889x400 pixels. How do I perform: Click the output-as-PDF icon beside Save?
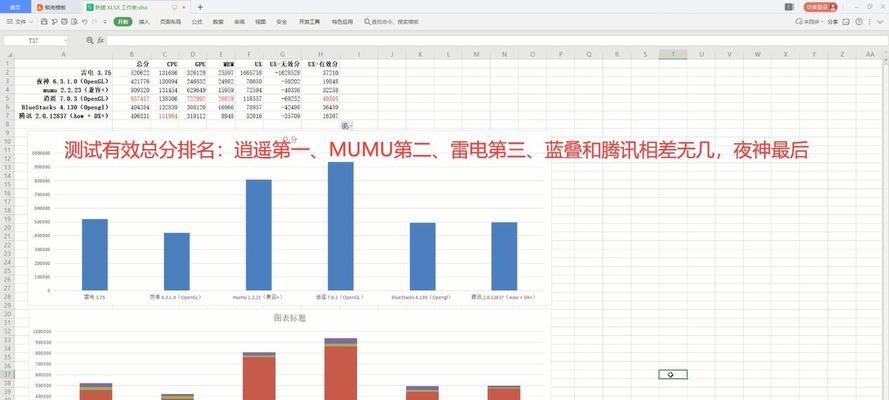(54, 22)
